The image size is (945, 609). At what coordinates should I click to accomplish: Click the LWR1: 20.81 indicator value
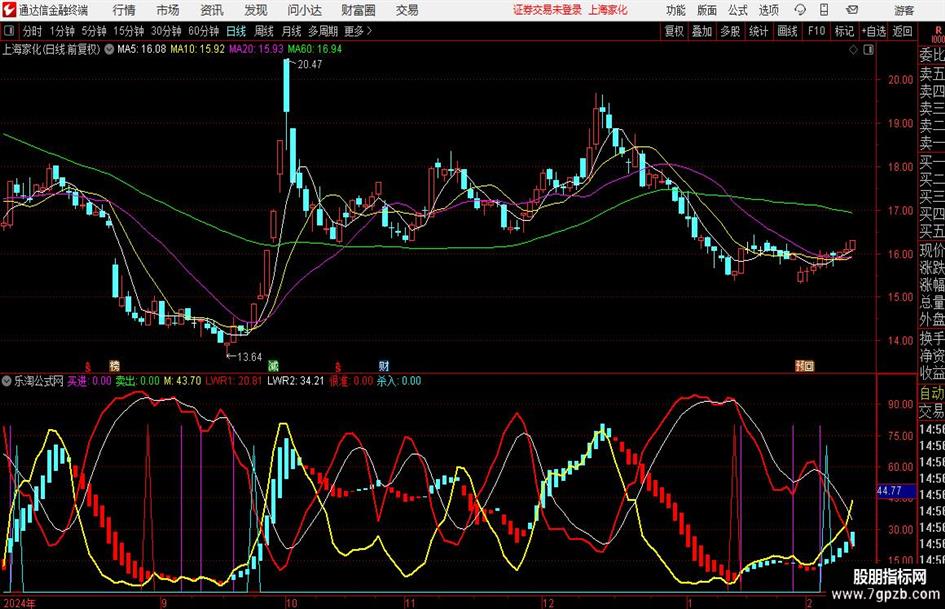(x=234, y=381)
